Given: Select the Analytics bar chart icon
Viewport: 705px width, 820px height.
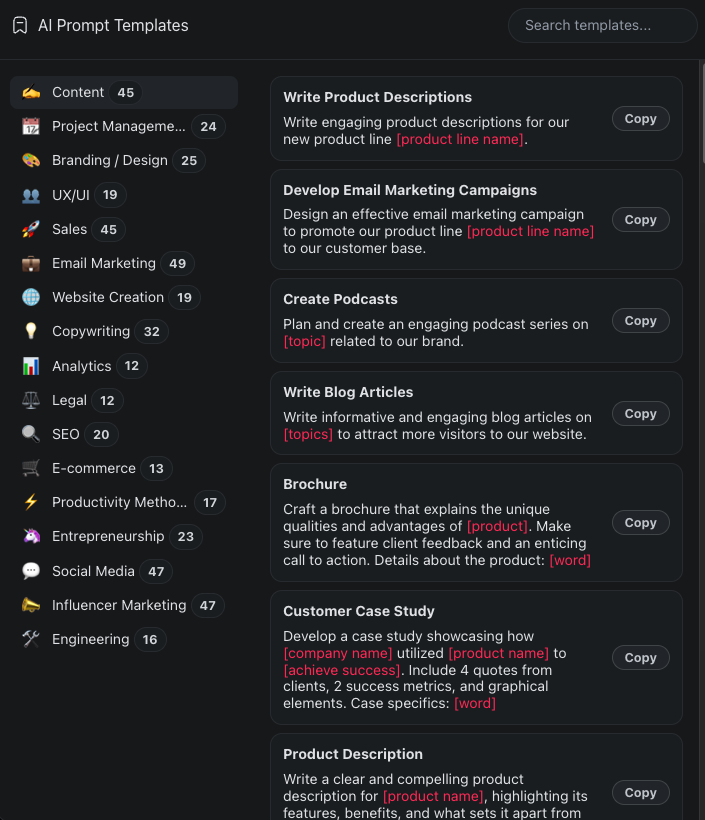Looking at the screenshot, I should pos(31,366).
